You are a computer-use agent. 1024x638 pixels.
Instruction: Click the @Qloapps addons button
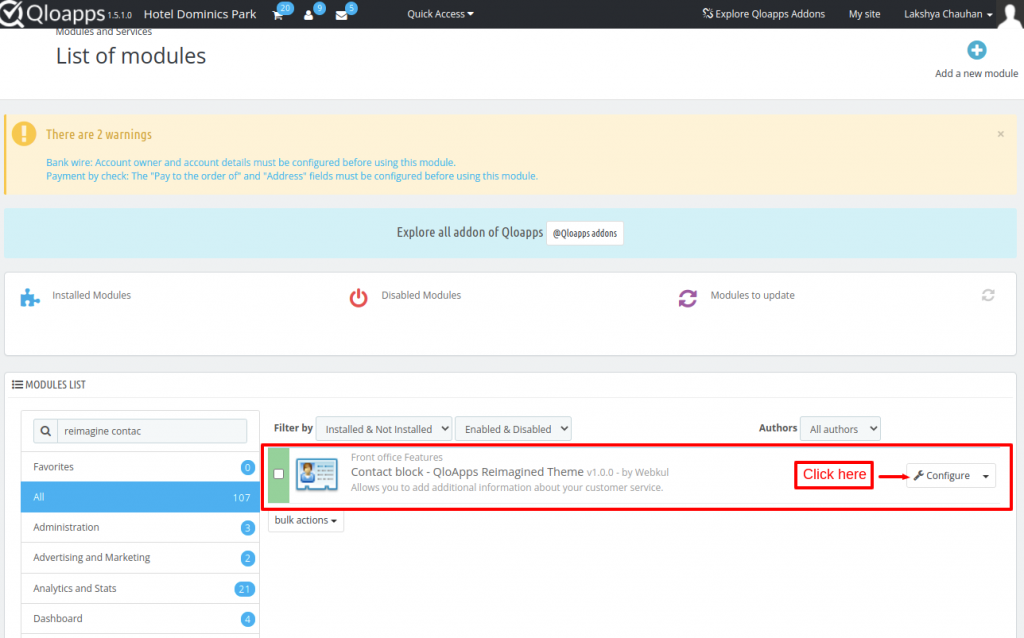(584, 233)
